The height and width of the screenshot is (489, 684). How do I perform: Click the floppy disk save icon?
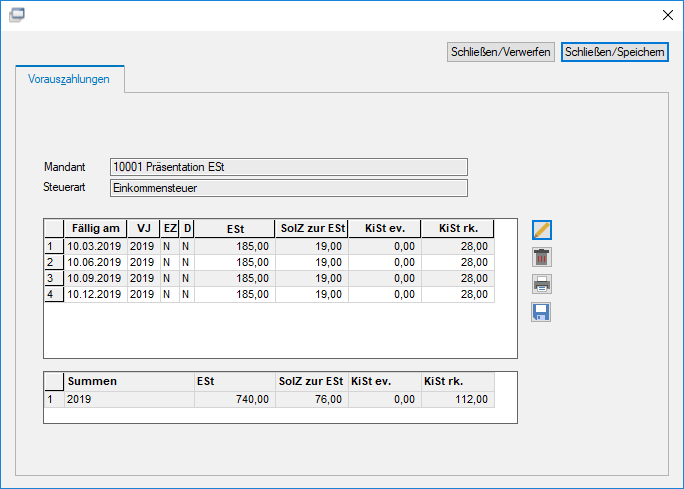pyautogui.click(x=541, y=312)
